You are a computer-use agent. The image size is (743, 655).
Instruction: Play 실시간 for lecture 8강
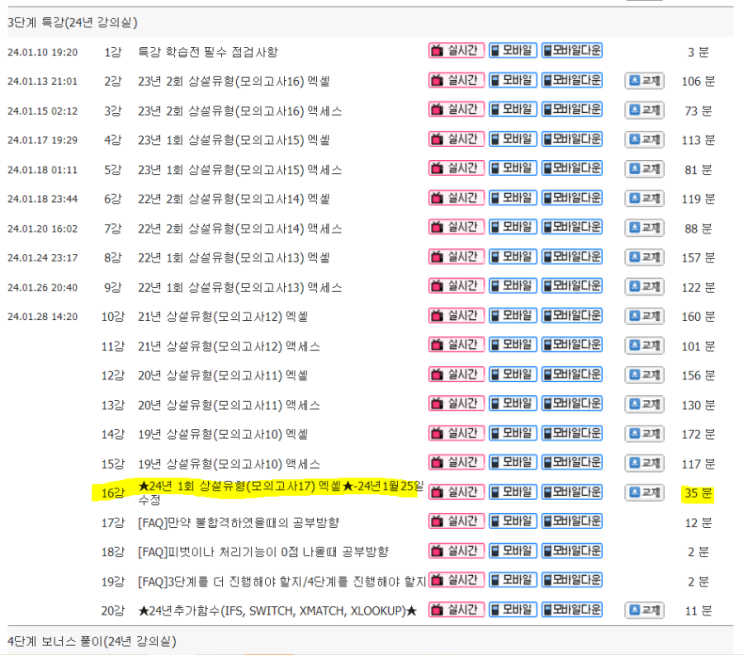[x=456, y=256]
